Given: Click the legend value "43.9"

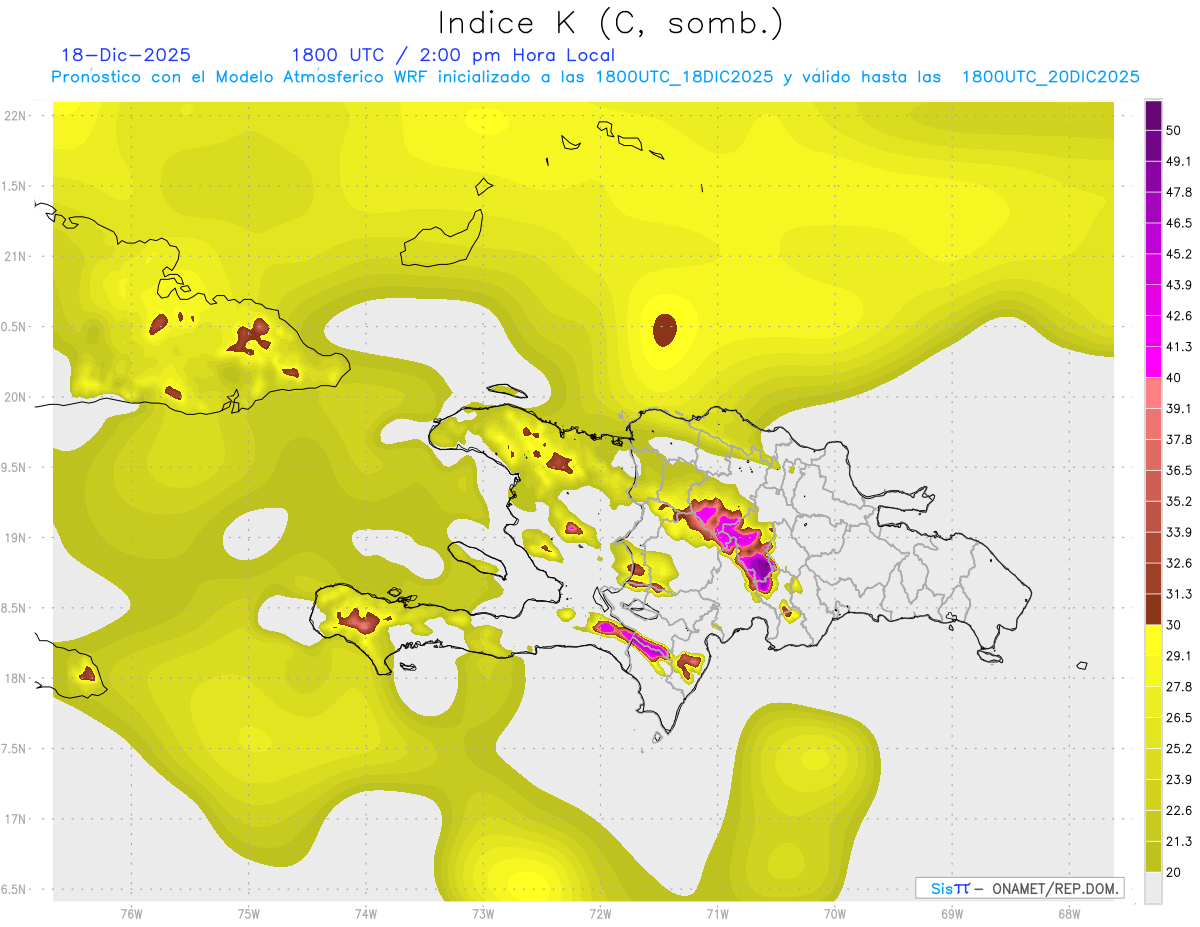Looking at the screenshot, I should click(x=1179, y=285).
